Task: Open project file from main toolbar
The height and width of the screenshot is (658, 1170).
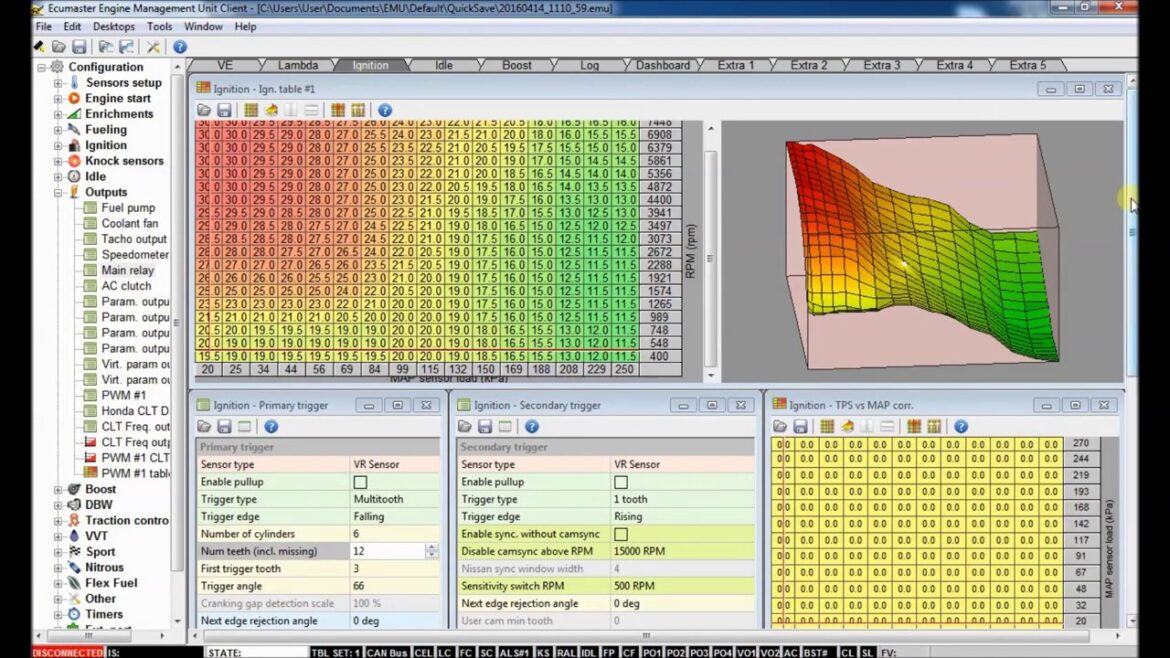Action: tap(60, 47)
